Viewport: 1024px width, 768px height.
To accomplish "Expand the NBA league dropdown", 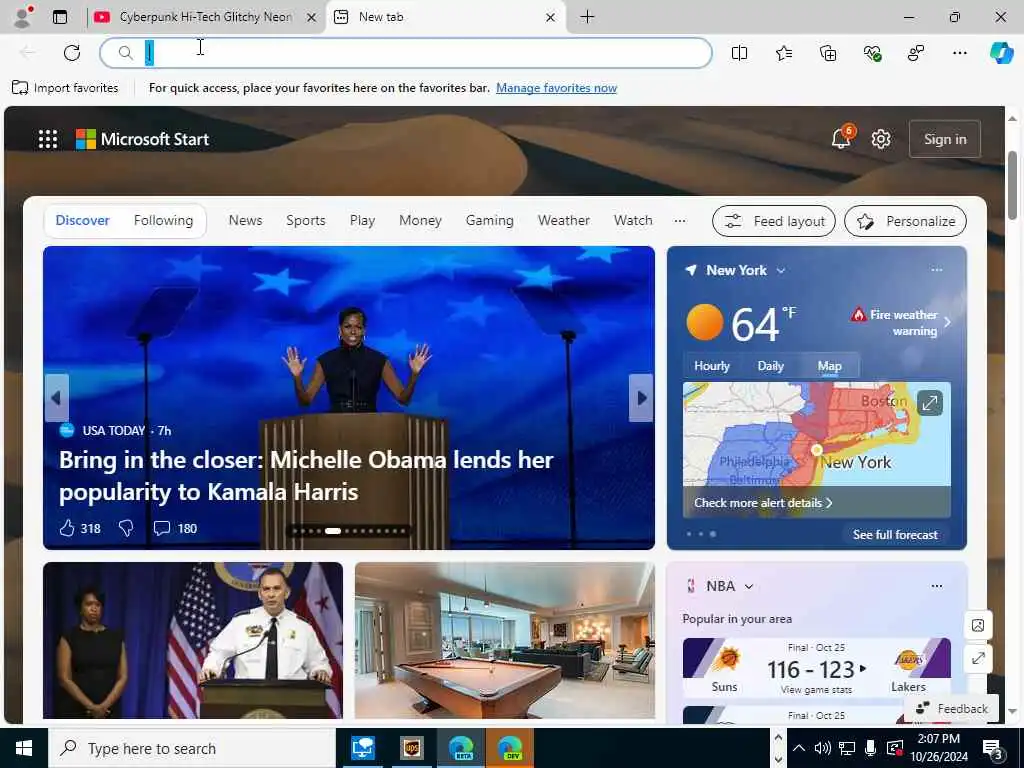I will coord(749,586).
